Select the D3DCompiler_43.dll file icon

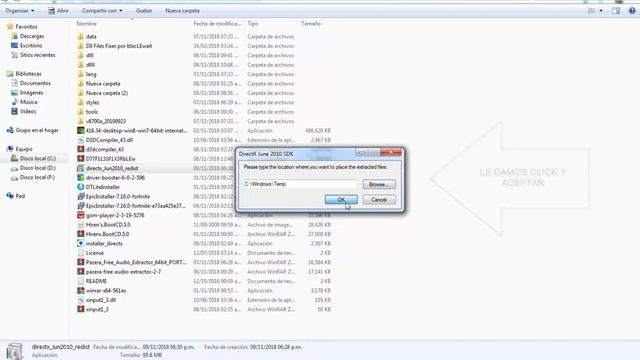click(x=81, y=140)
